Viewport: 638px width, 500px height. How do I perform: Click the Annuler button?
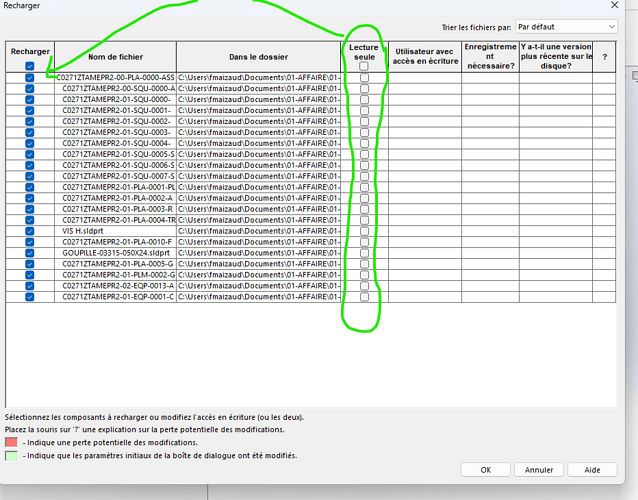(539, 470)
